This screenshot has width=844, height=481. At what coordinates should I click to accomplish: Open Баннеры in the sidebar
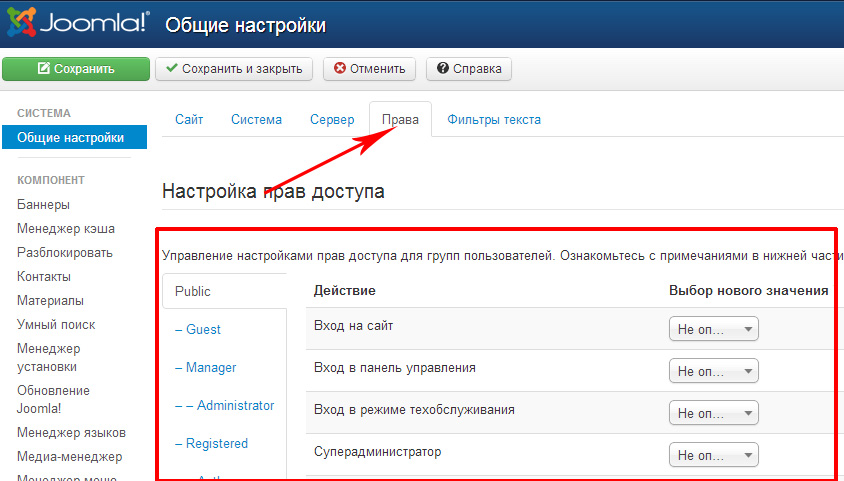pyautogui.click(x=43, y=204)
